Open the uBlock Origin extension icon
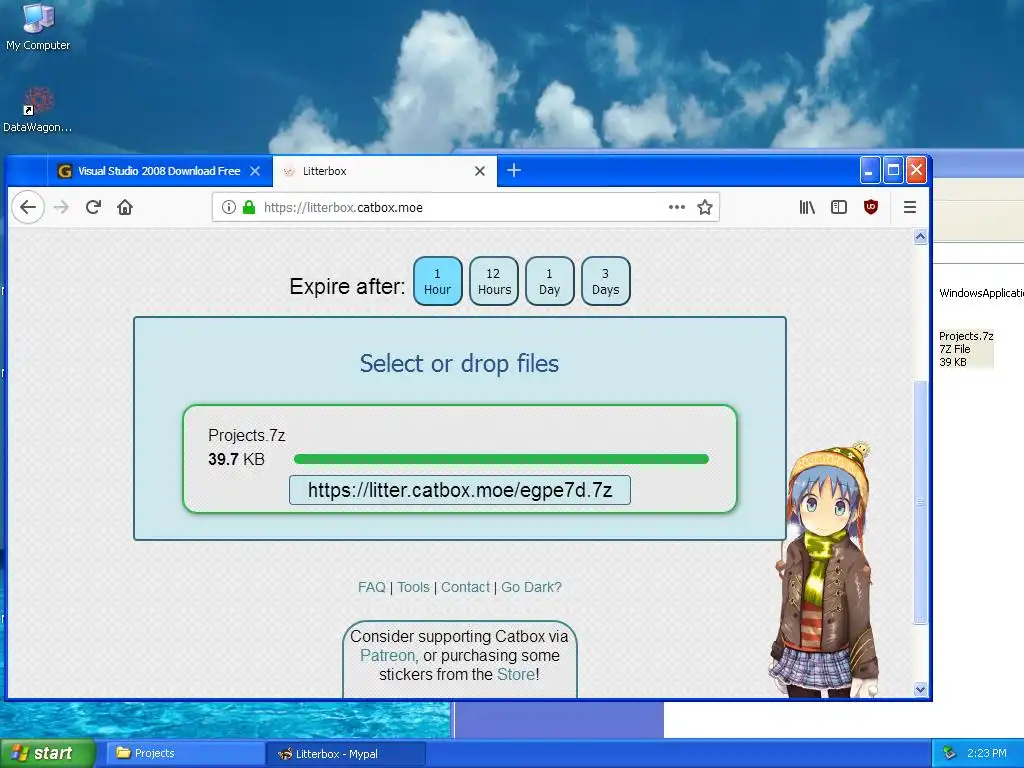 click(871, 207)
